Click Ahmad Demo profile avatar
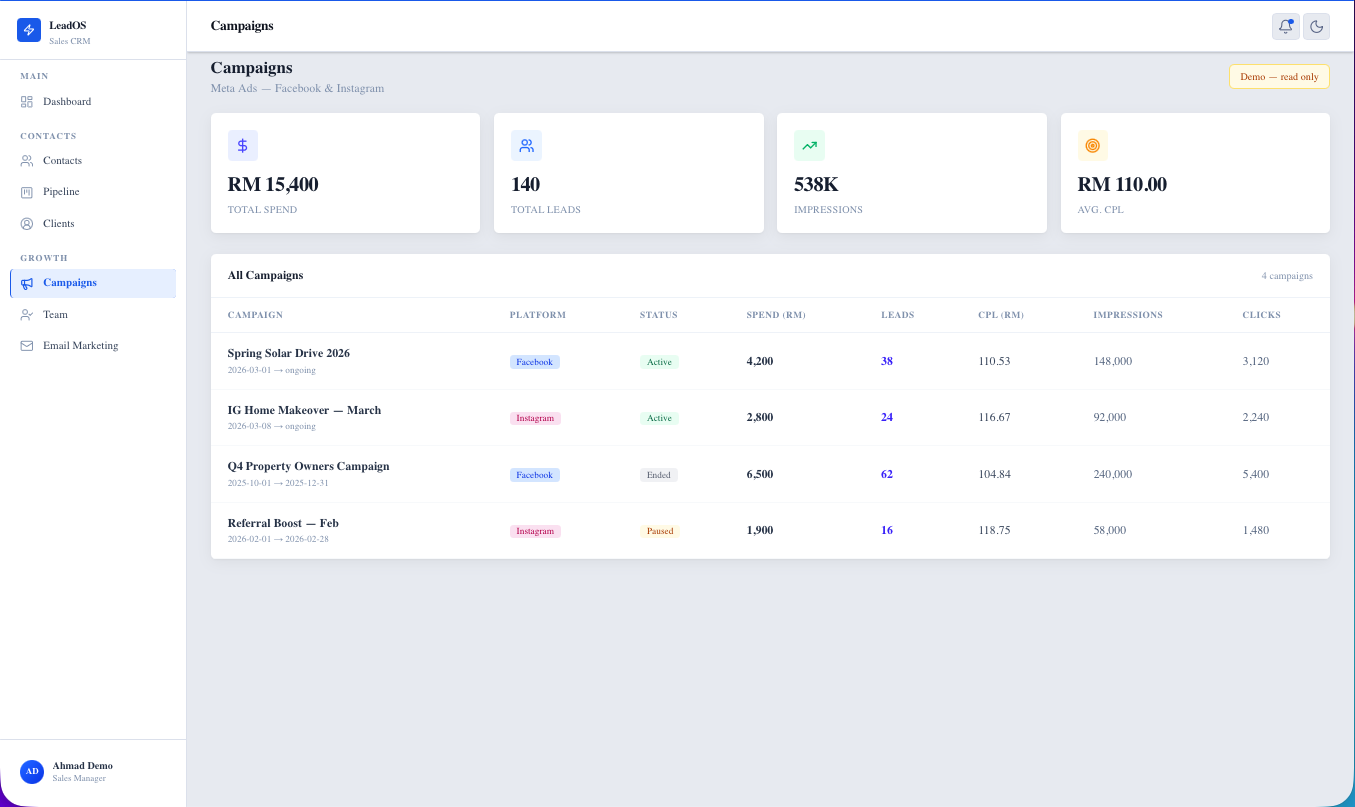 pyautogui.click(x=31, y=771)
